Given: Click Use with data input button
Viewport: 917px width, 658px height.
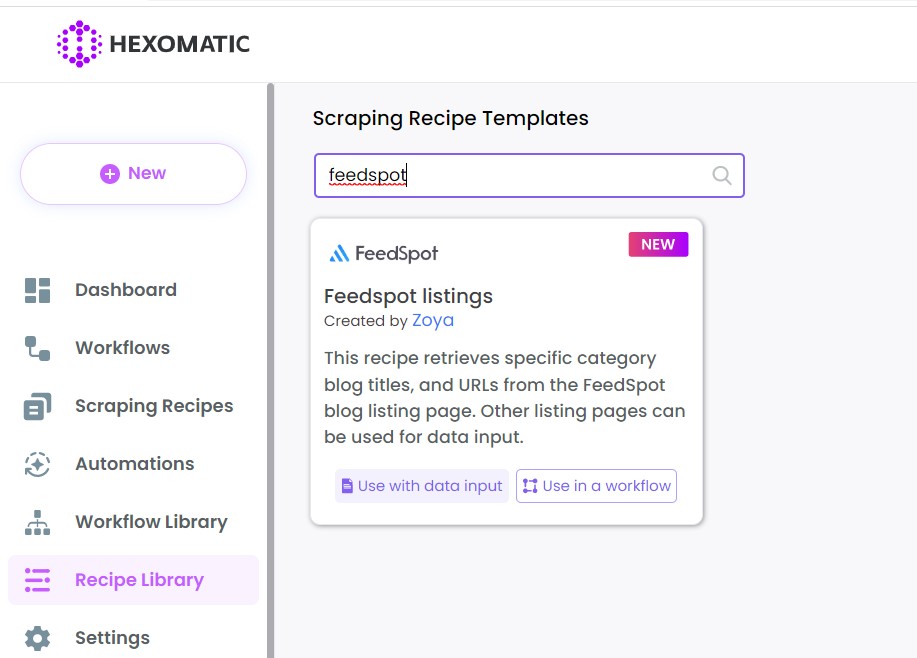Looking at the screenshot, I should click(422, 486).
